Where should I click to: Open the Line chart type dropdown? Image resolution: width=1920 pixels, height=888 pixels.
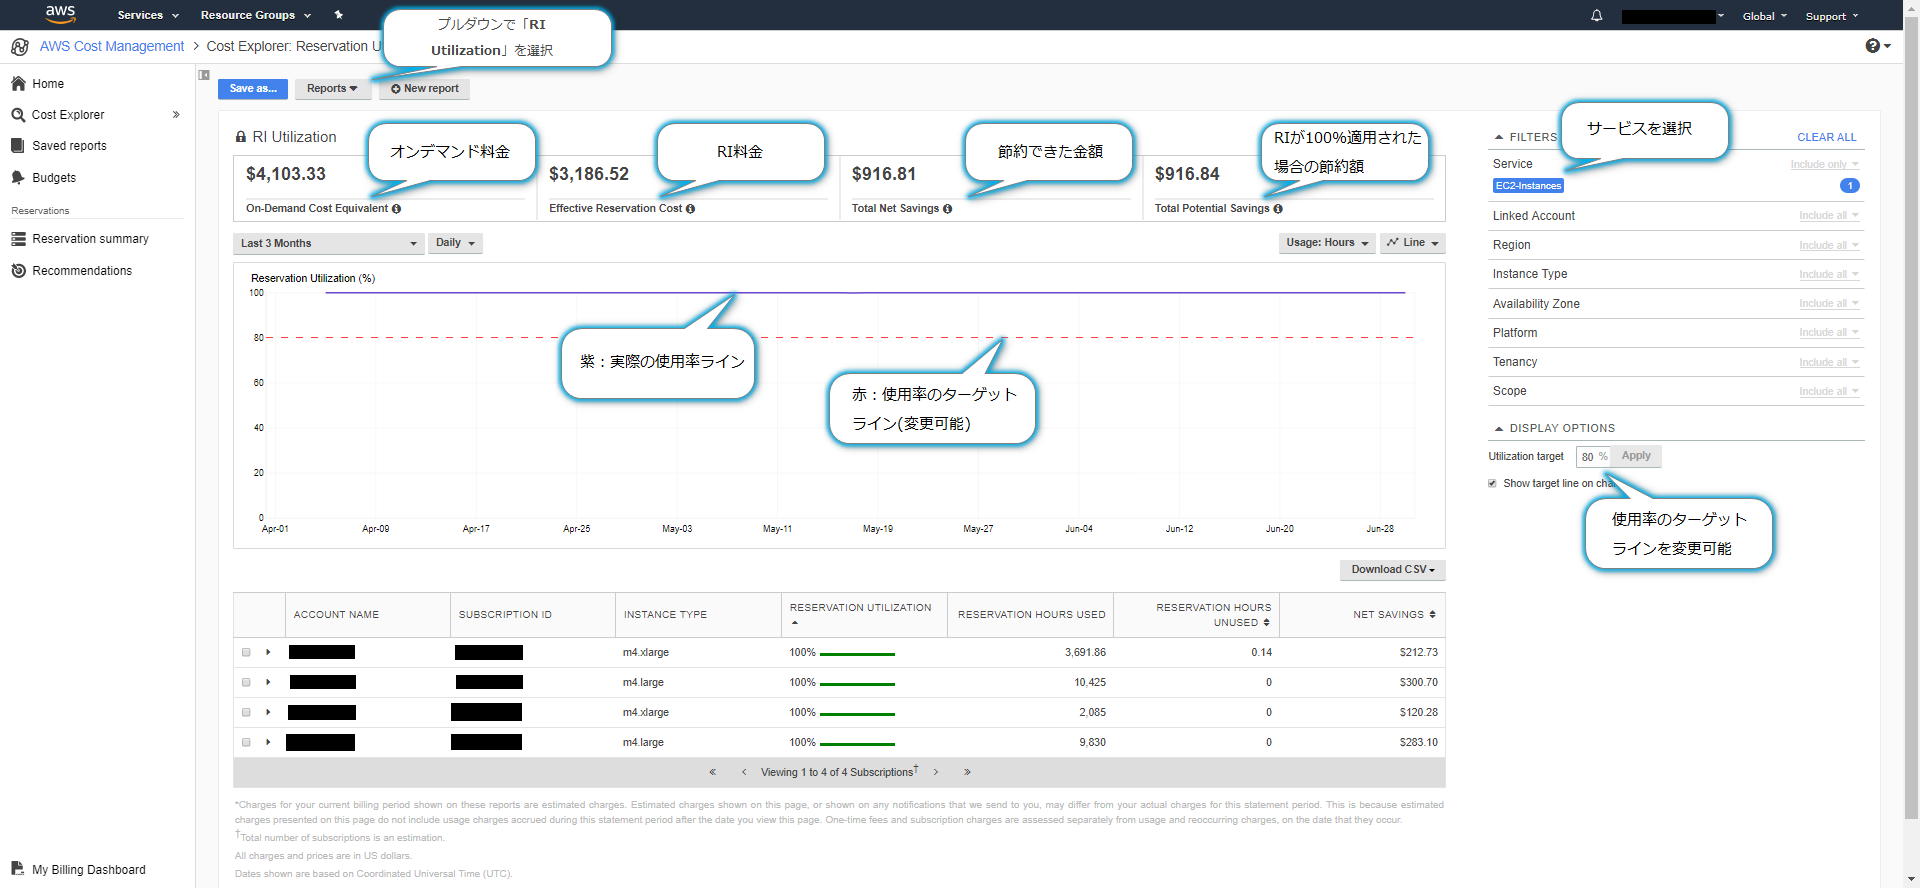point(1413,243)
